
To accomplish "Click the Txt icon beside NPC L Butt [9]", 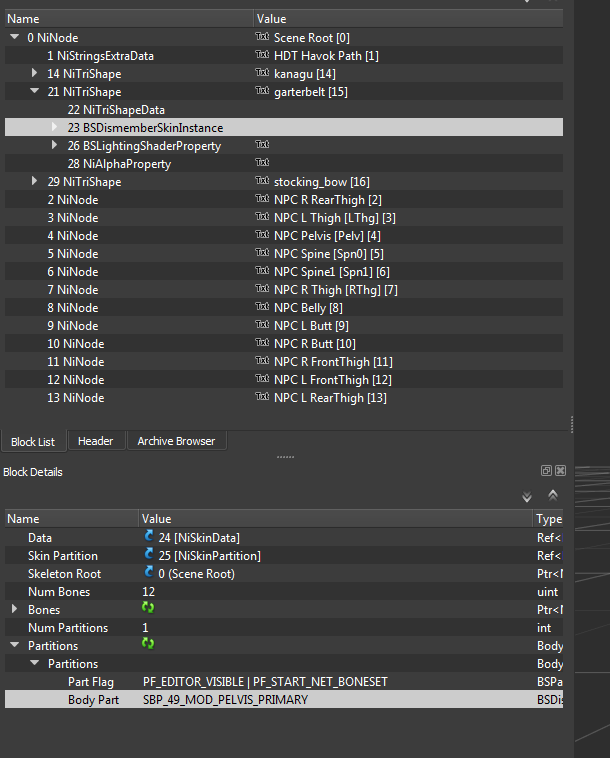I will click(262, 324).
